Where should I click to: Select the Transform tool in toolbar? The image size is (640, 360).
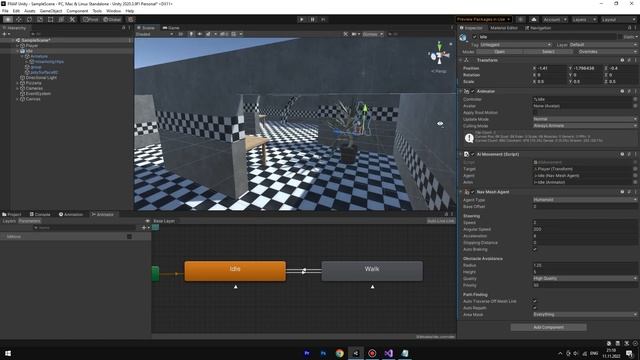coord(61,19)
